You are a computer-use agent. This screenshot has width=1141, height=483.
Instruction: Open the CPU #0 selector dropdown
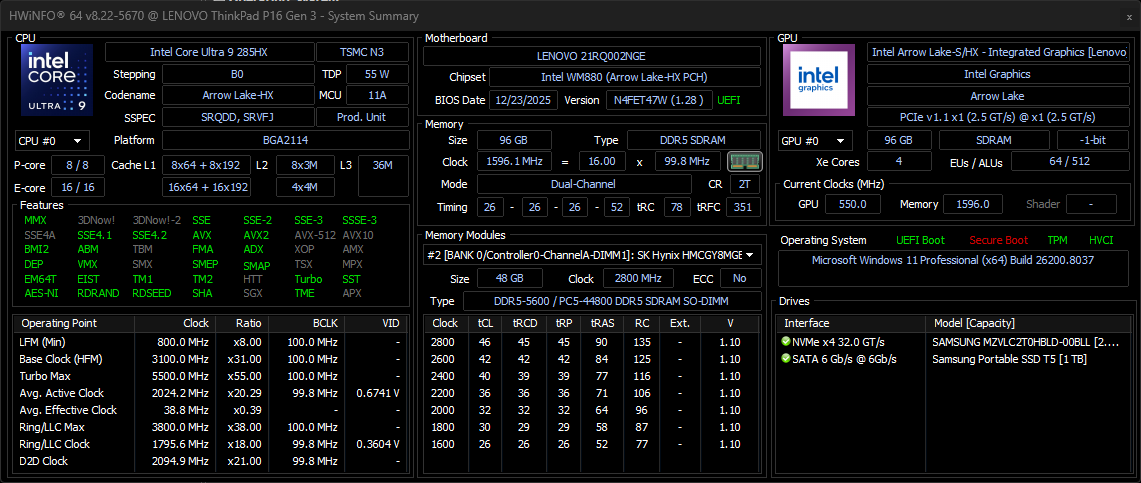click(52, 141)
